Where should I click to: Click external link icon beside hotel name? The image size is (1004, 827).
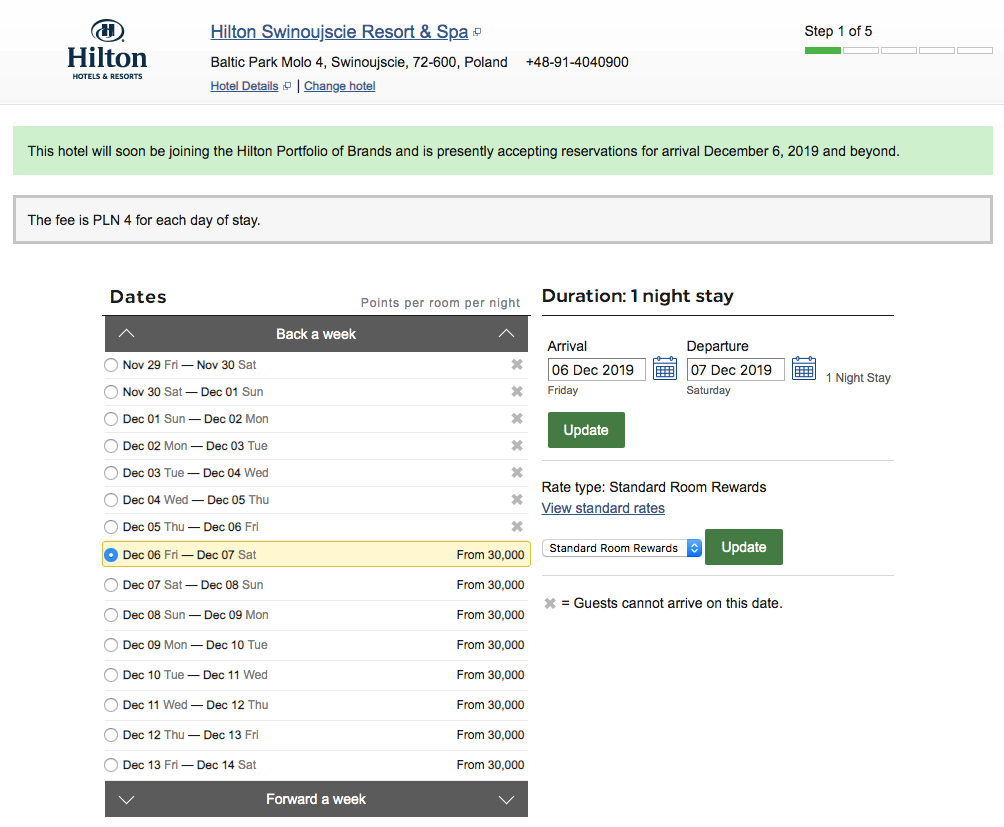(477, 32)
